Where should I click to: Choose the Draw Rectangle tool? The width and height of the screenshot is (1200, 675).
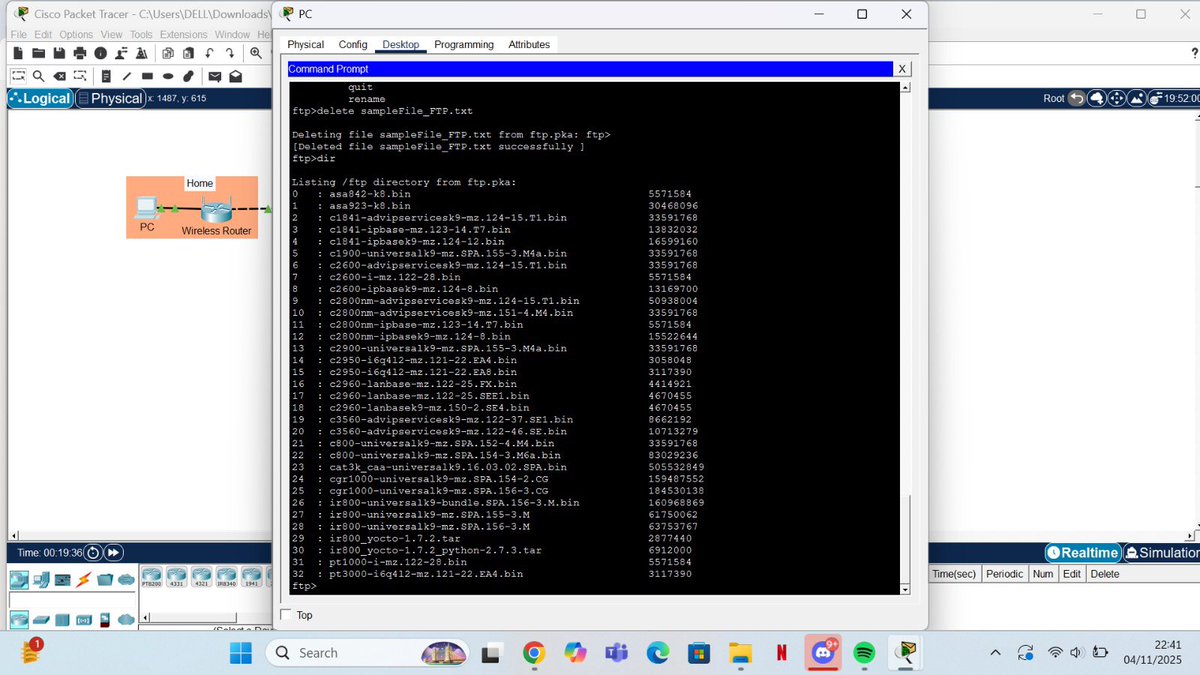tap(147, 76)
